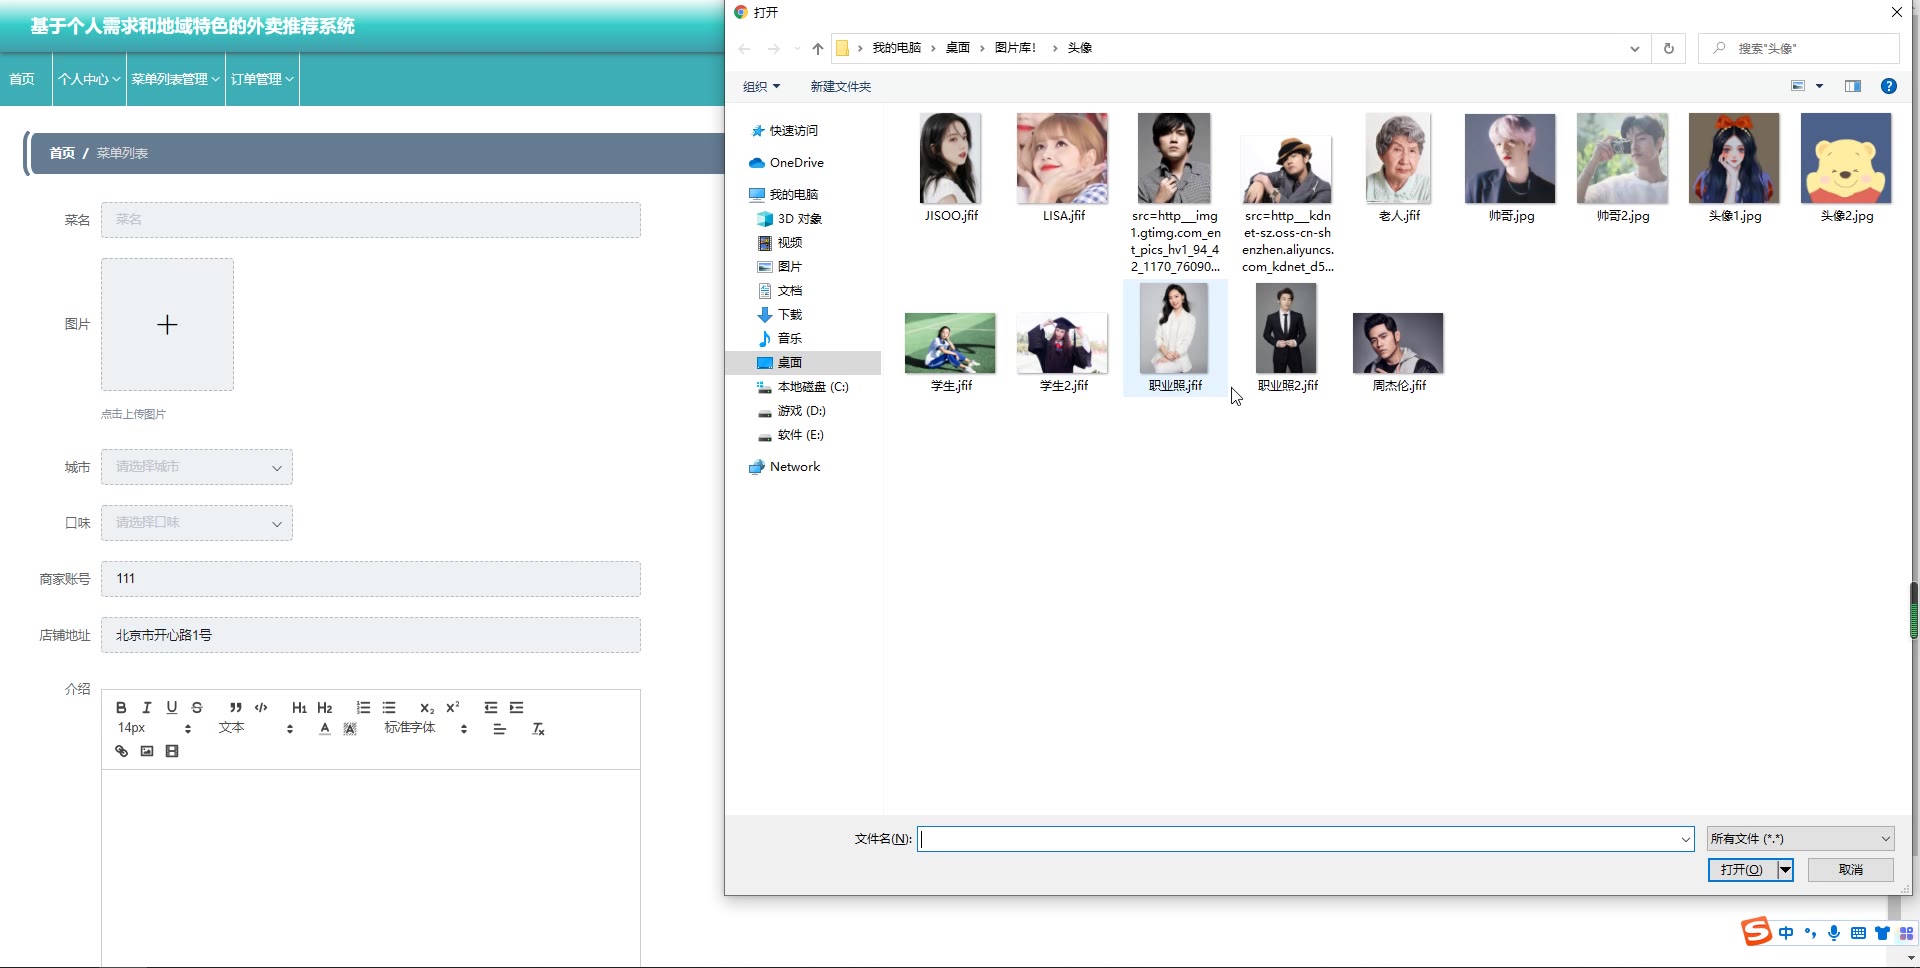Expand the address bar history dropdown
Viewport: 1920px width, 968px height.
coord(1635,48)
